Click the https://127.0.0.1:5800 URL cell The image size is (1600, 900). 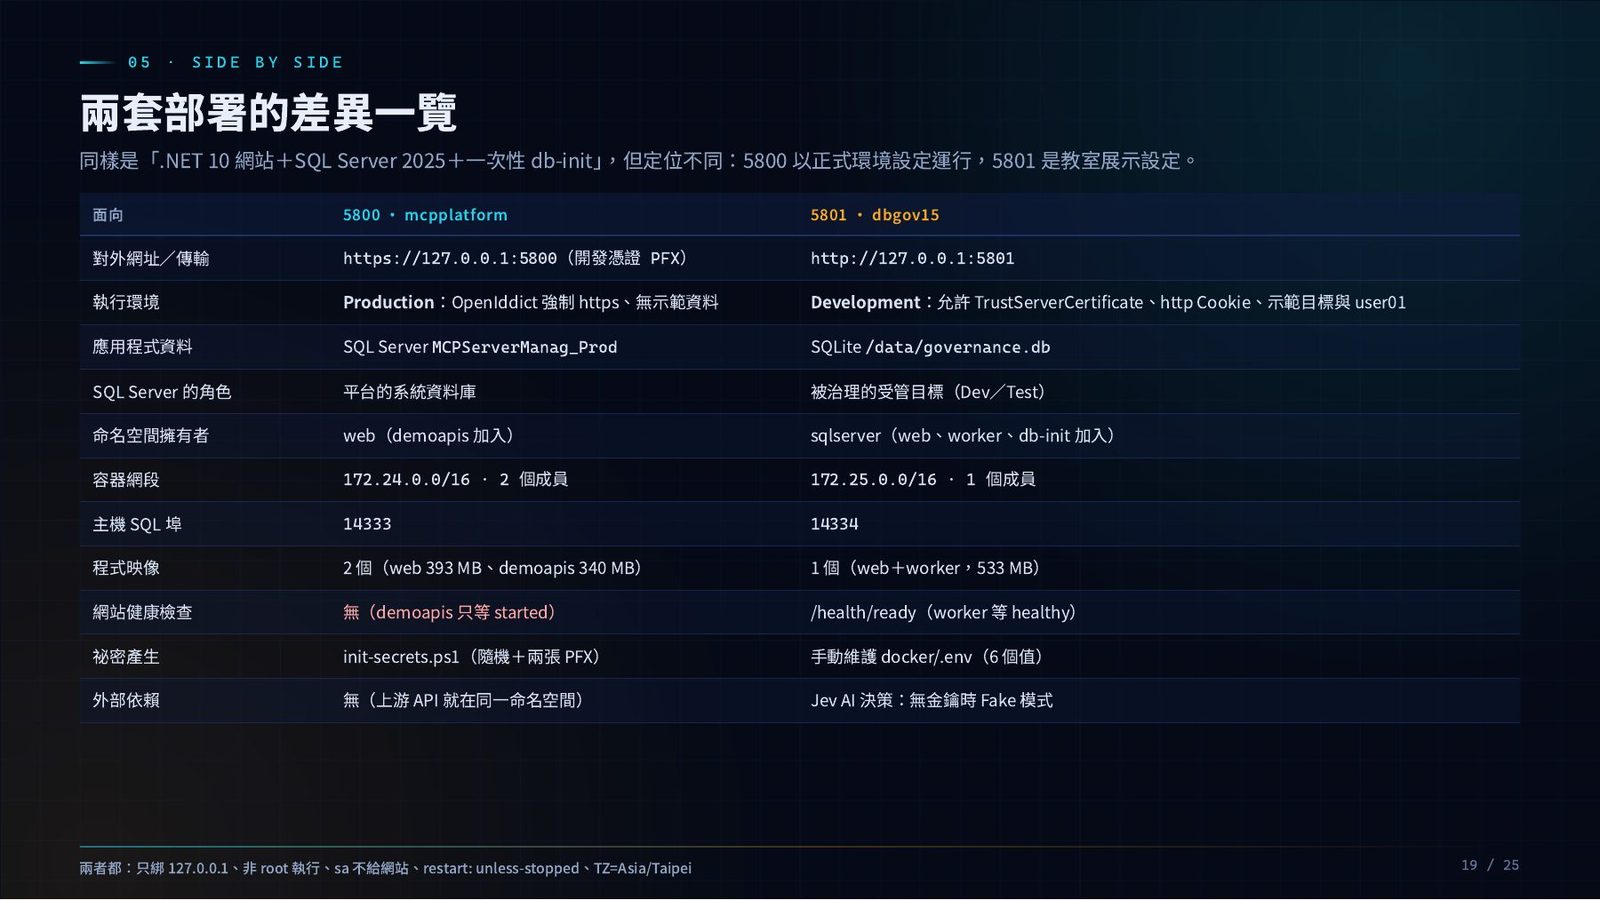517,258
